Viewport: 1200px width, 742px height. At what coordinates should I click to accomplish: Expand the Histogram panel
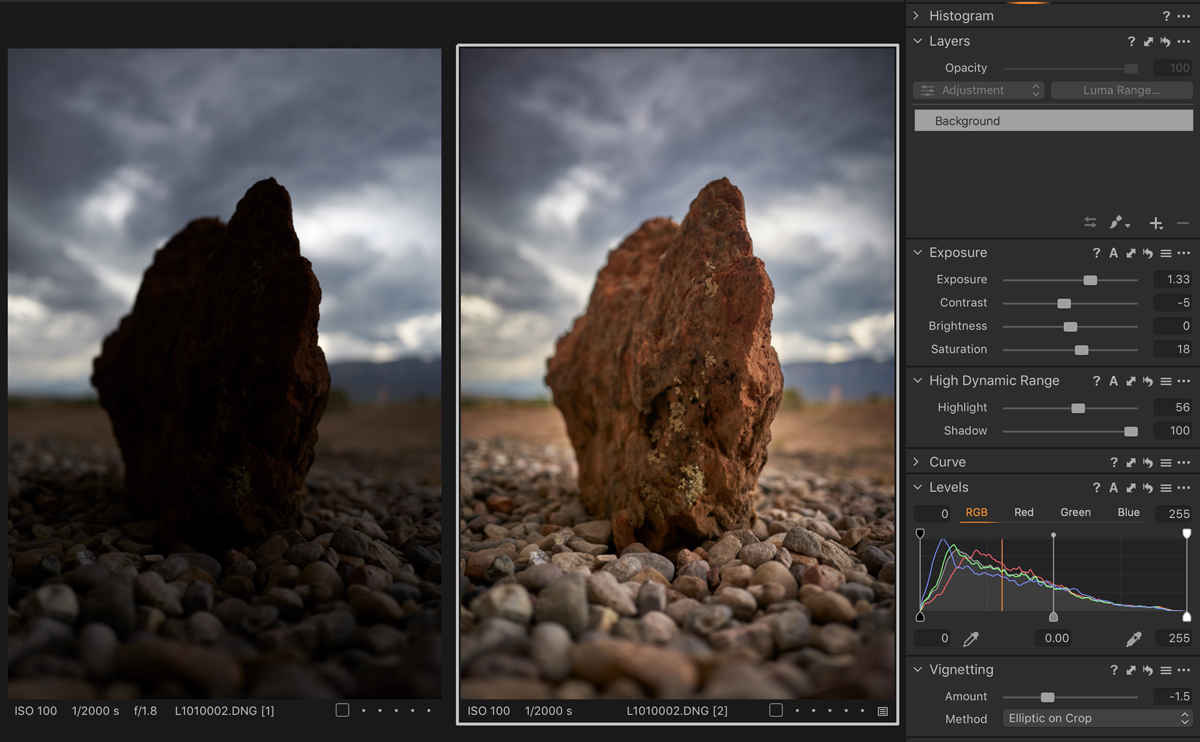click(x=917, y=16)
